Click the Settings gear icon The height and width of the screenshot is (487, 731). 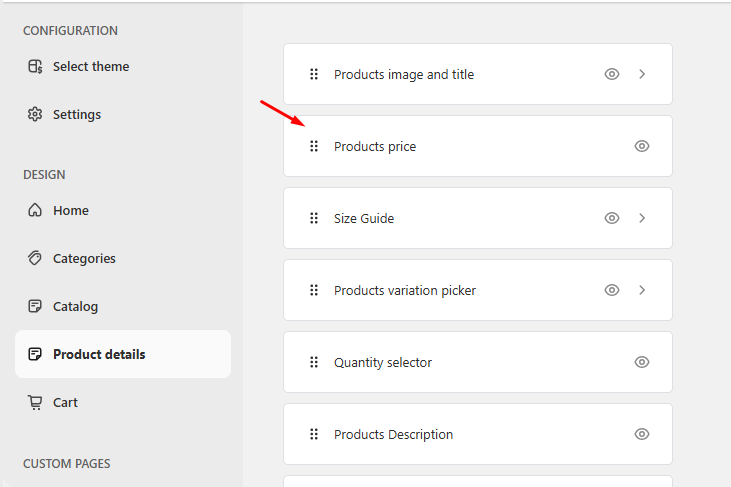click(35, 114)
